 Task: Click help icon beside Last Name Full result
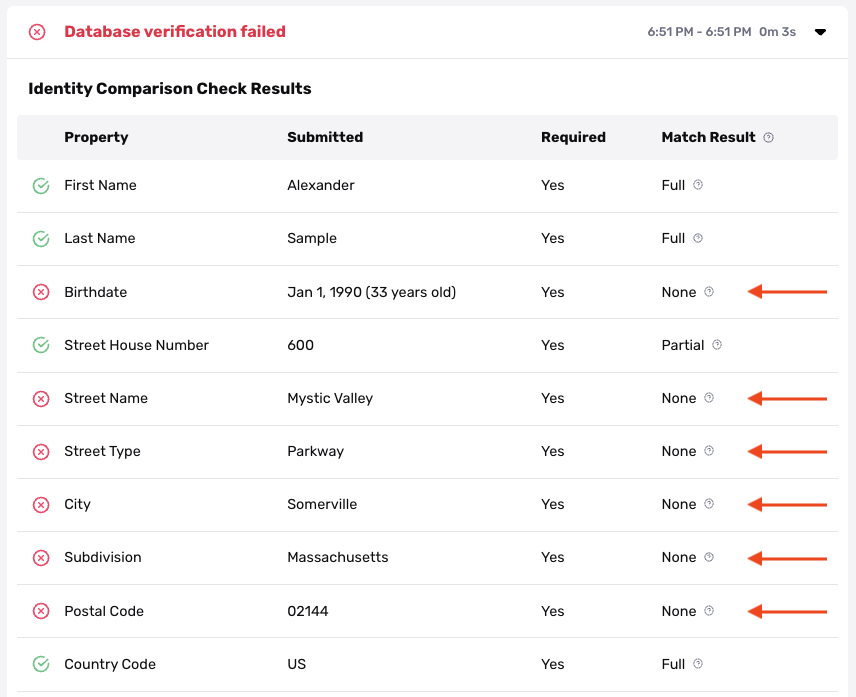pyautogui.click(x=698, y=238)
